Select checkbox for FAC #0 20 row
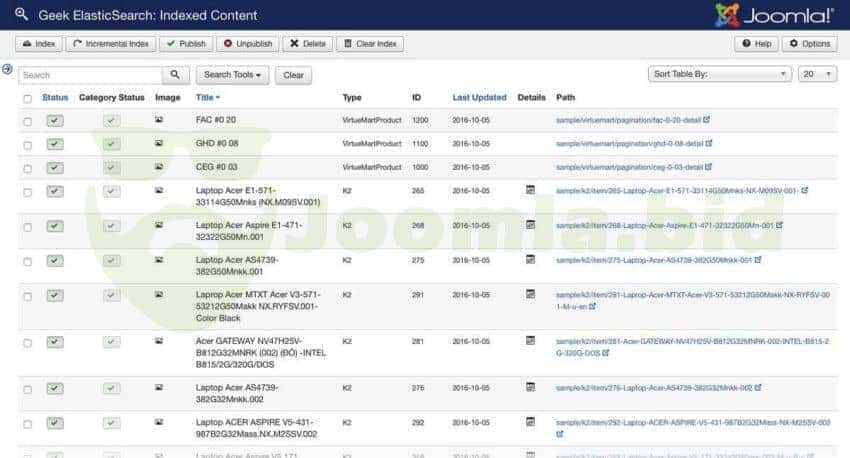Viewport: 850px width, 458px height. [x=28, y=121]
